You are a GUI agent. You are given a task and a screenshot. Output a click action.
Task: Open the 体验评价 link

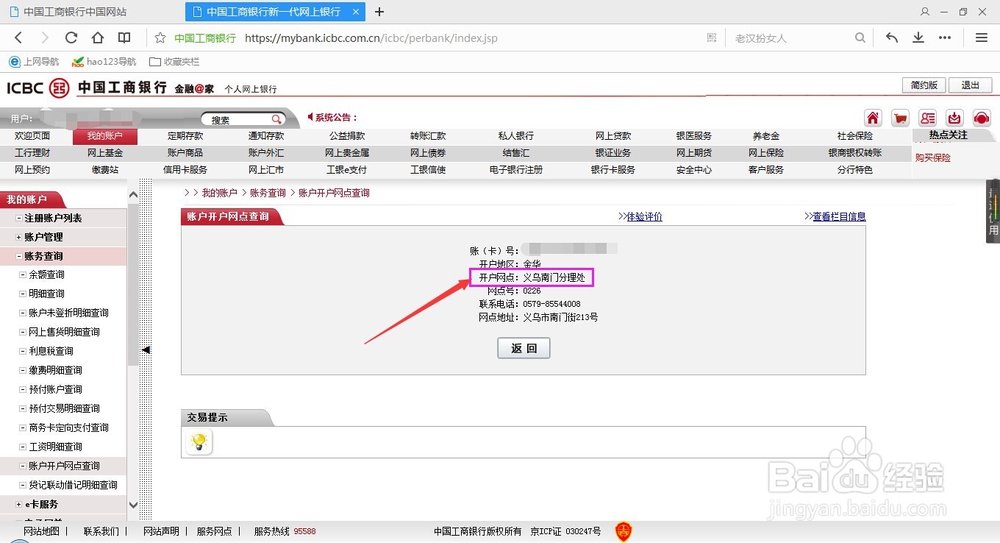click(x=644, y=217)
